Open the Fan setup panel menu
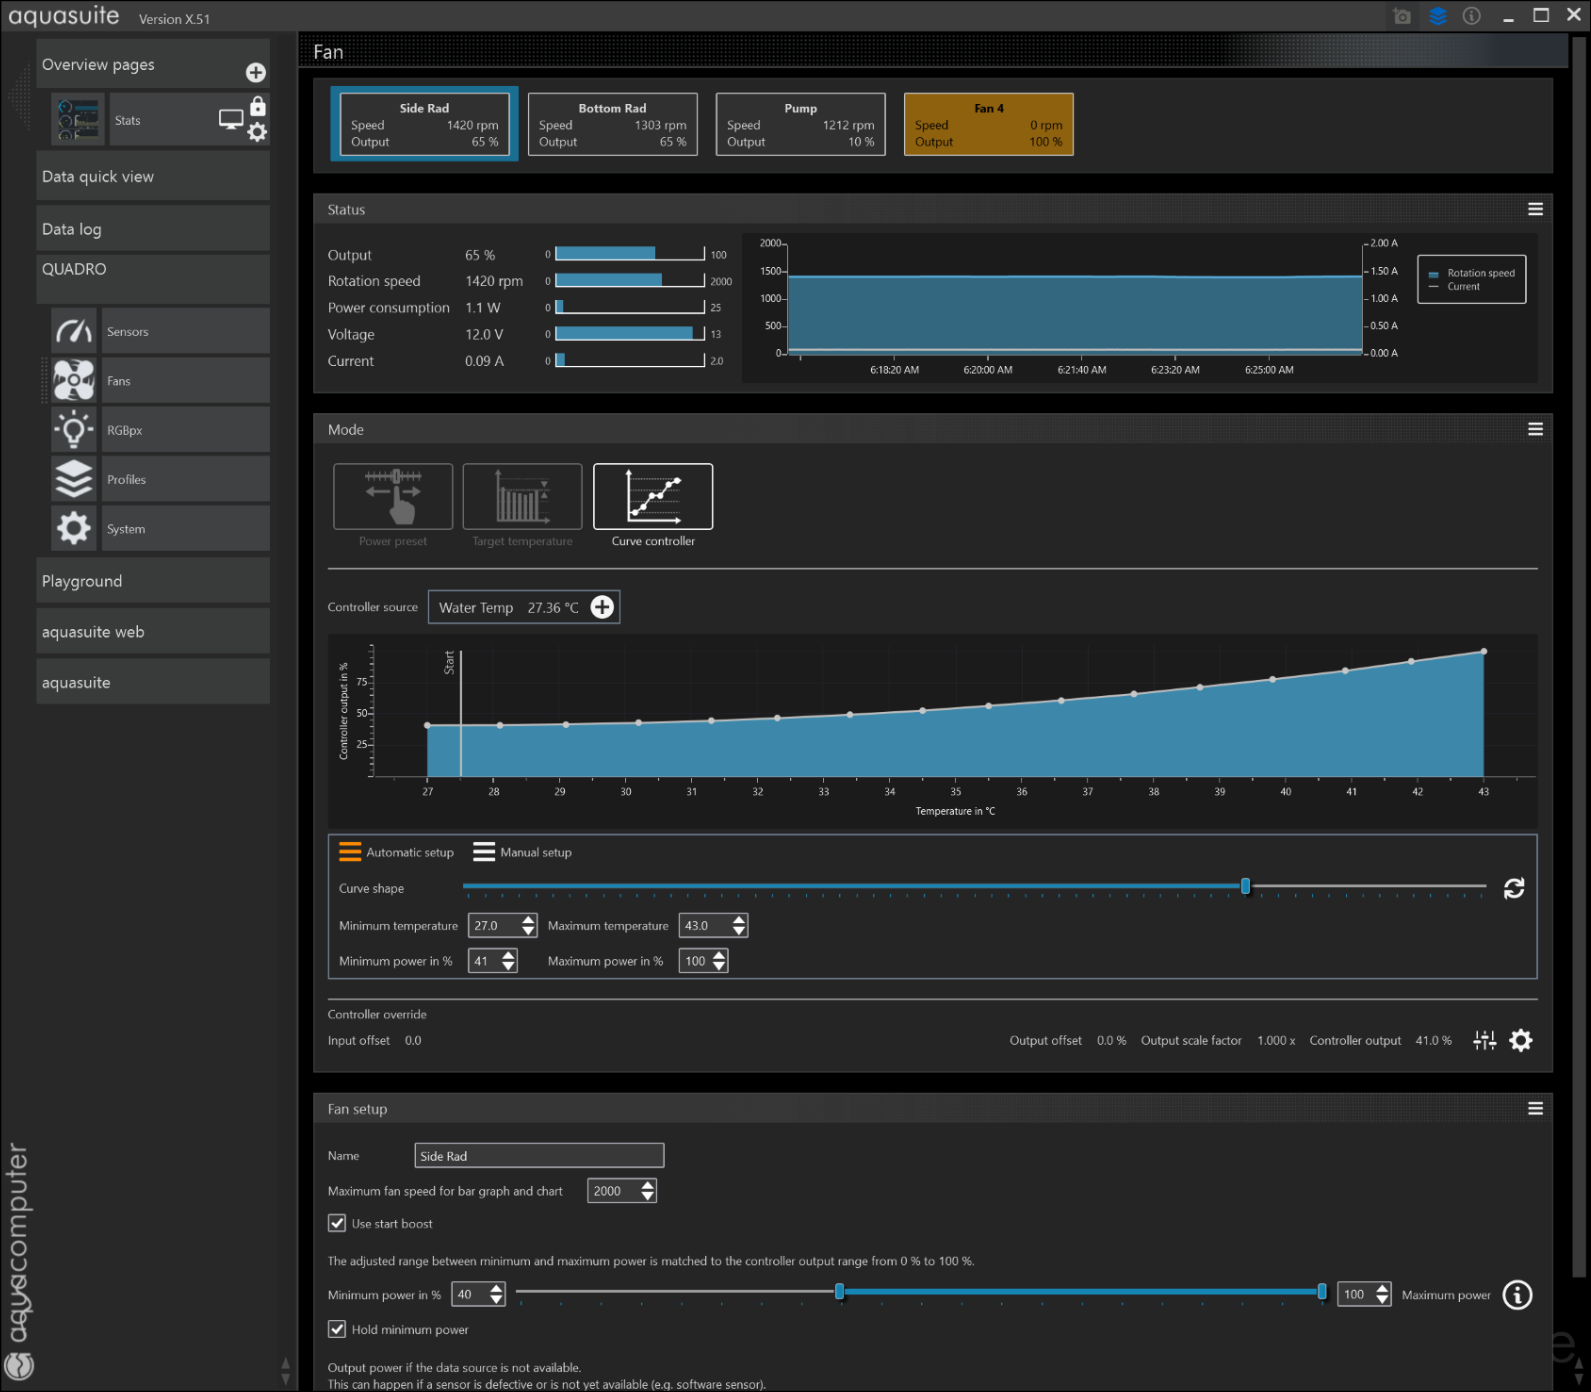This screenshot has width=1591, height=1392. coord(1535,1109)
